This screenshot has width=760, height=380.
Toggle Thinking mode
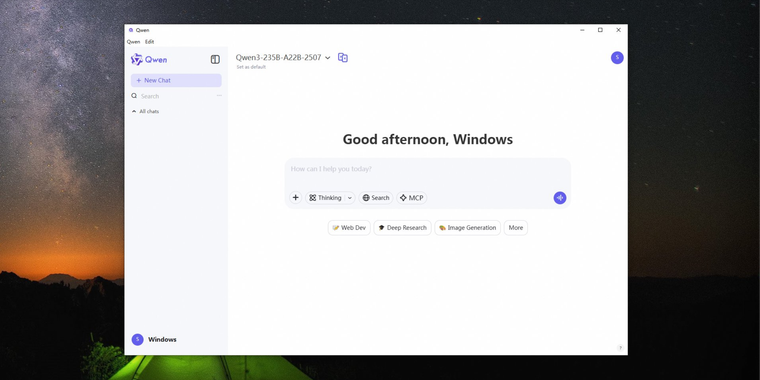click(325, 198)
